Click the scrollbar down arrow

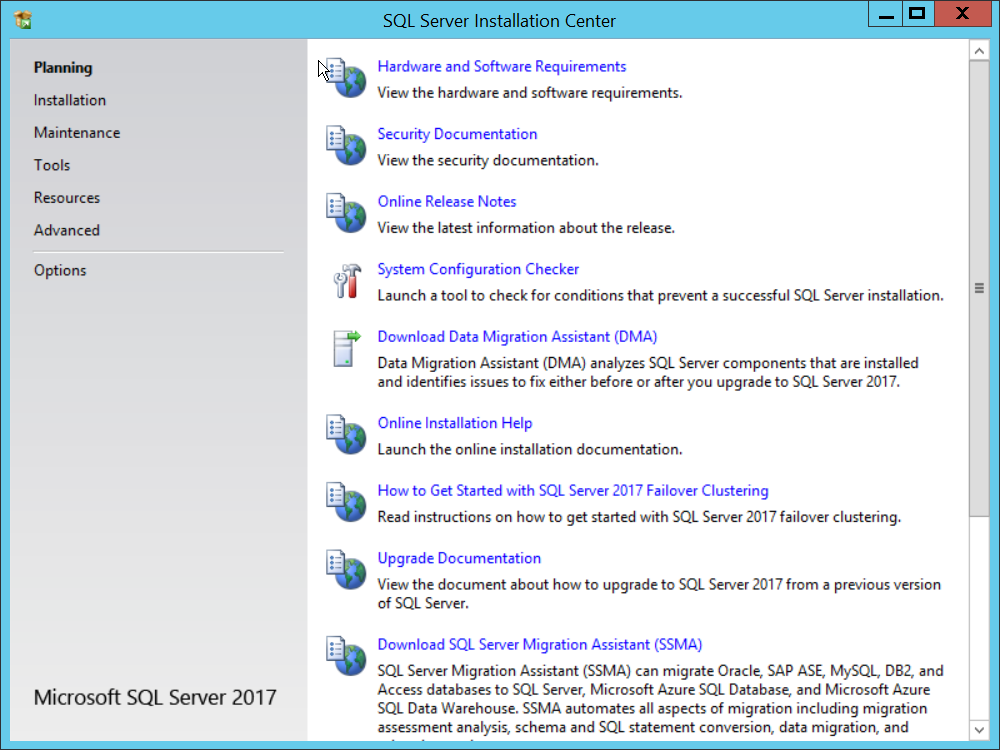click(979, 730)
